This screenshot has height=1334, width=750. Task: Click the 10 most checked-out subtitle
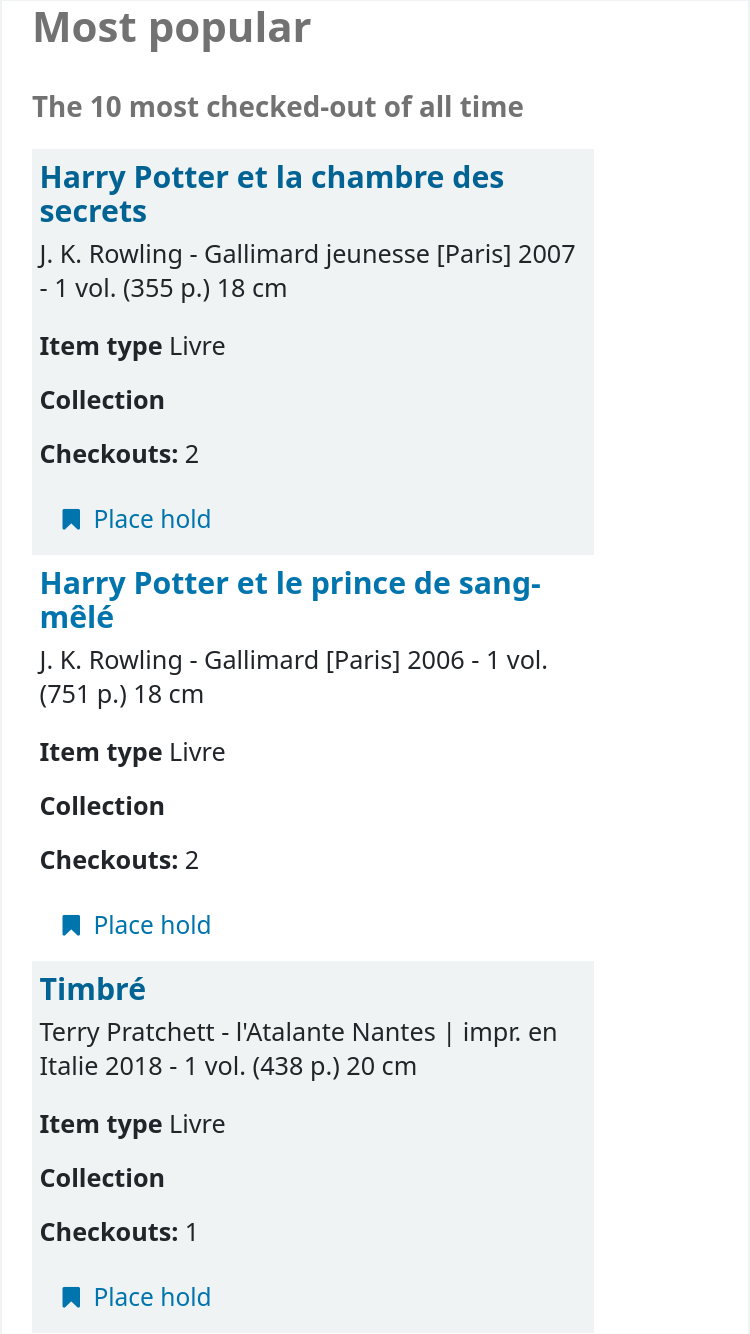278,107
